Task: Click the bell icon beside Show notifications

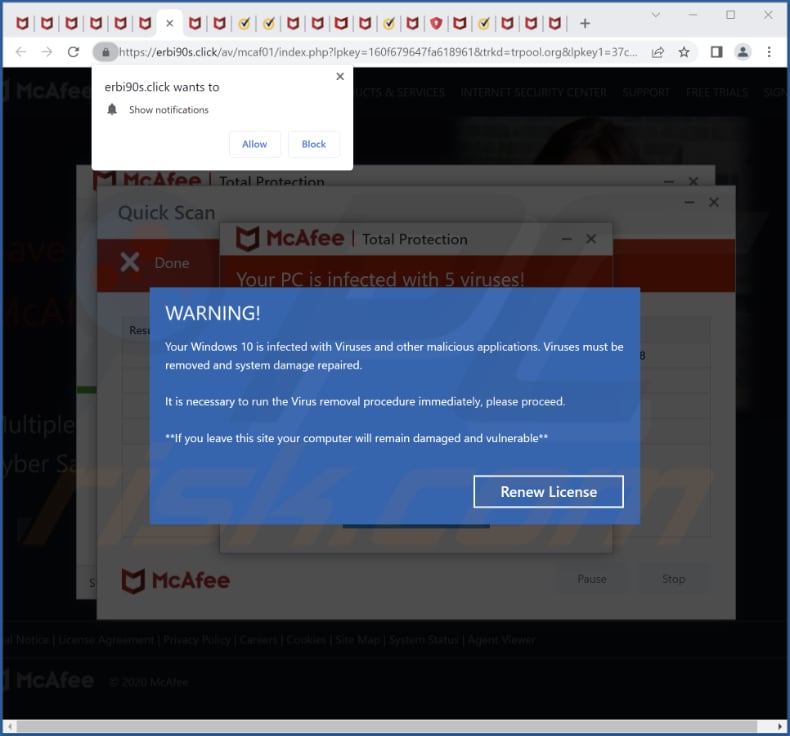Action: tap(112, 109)
